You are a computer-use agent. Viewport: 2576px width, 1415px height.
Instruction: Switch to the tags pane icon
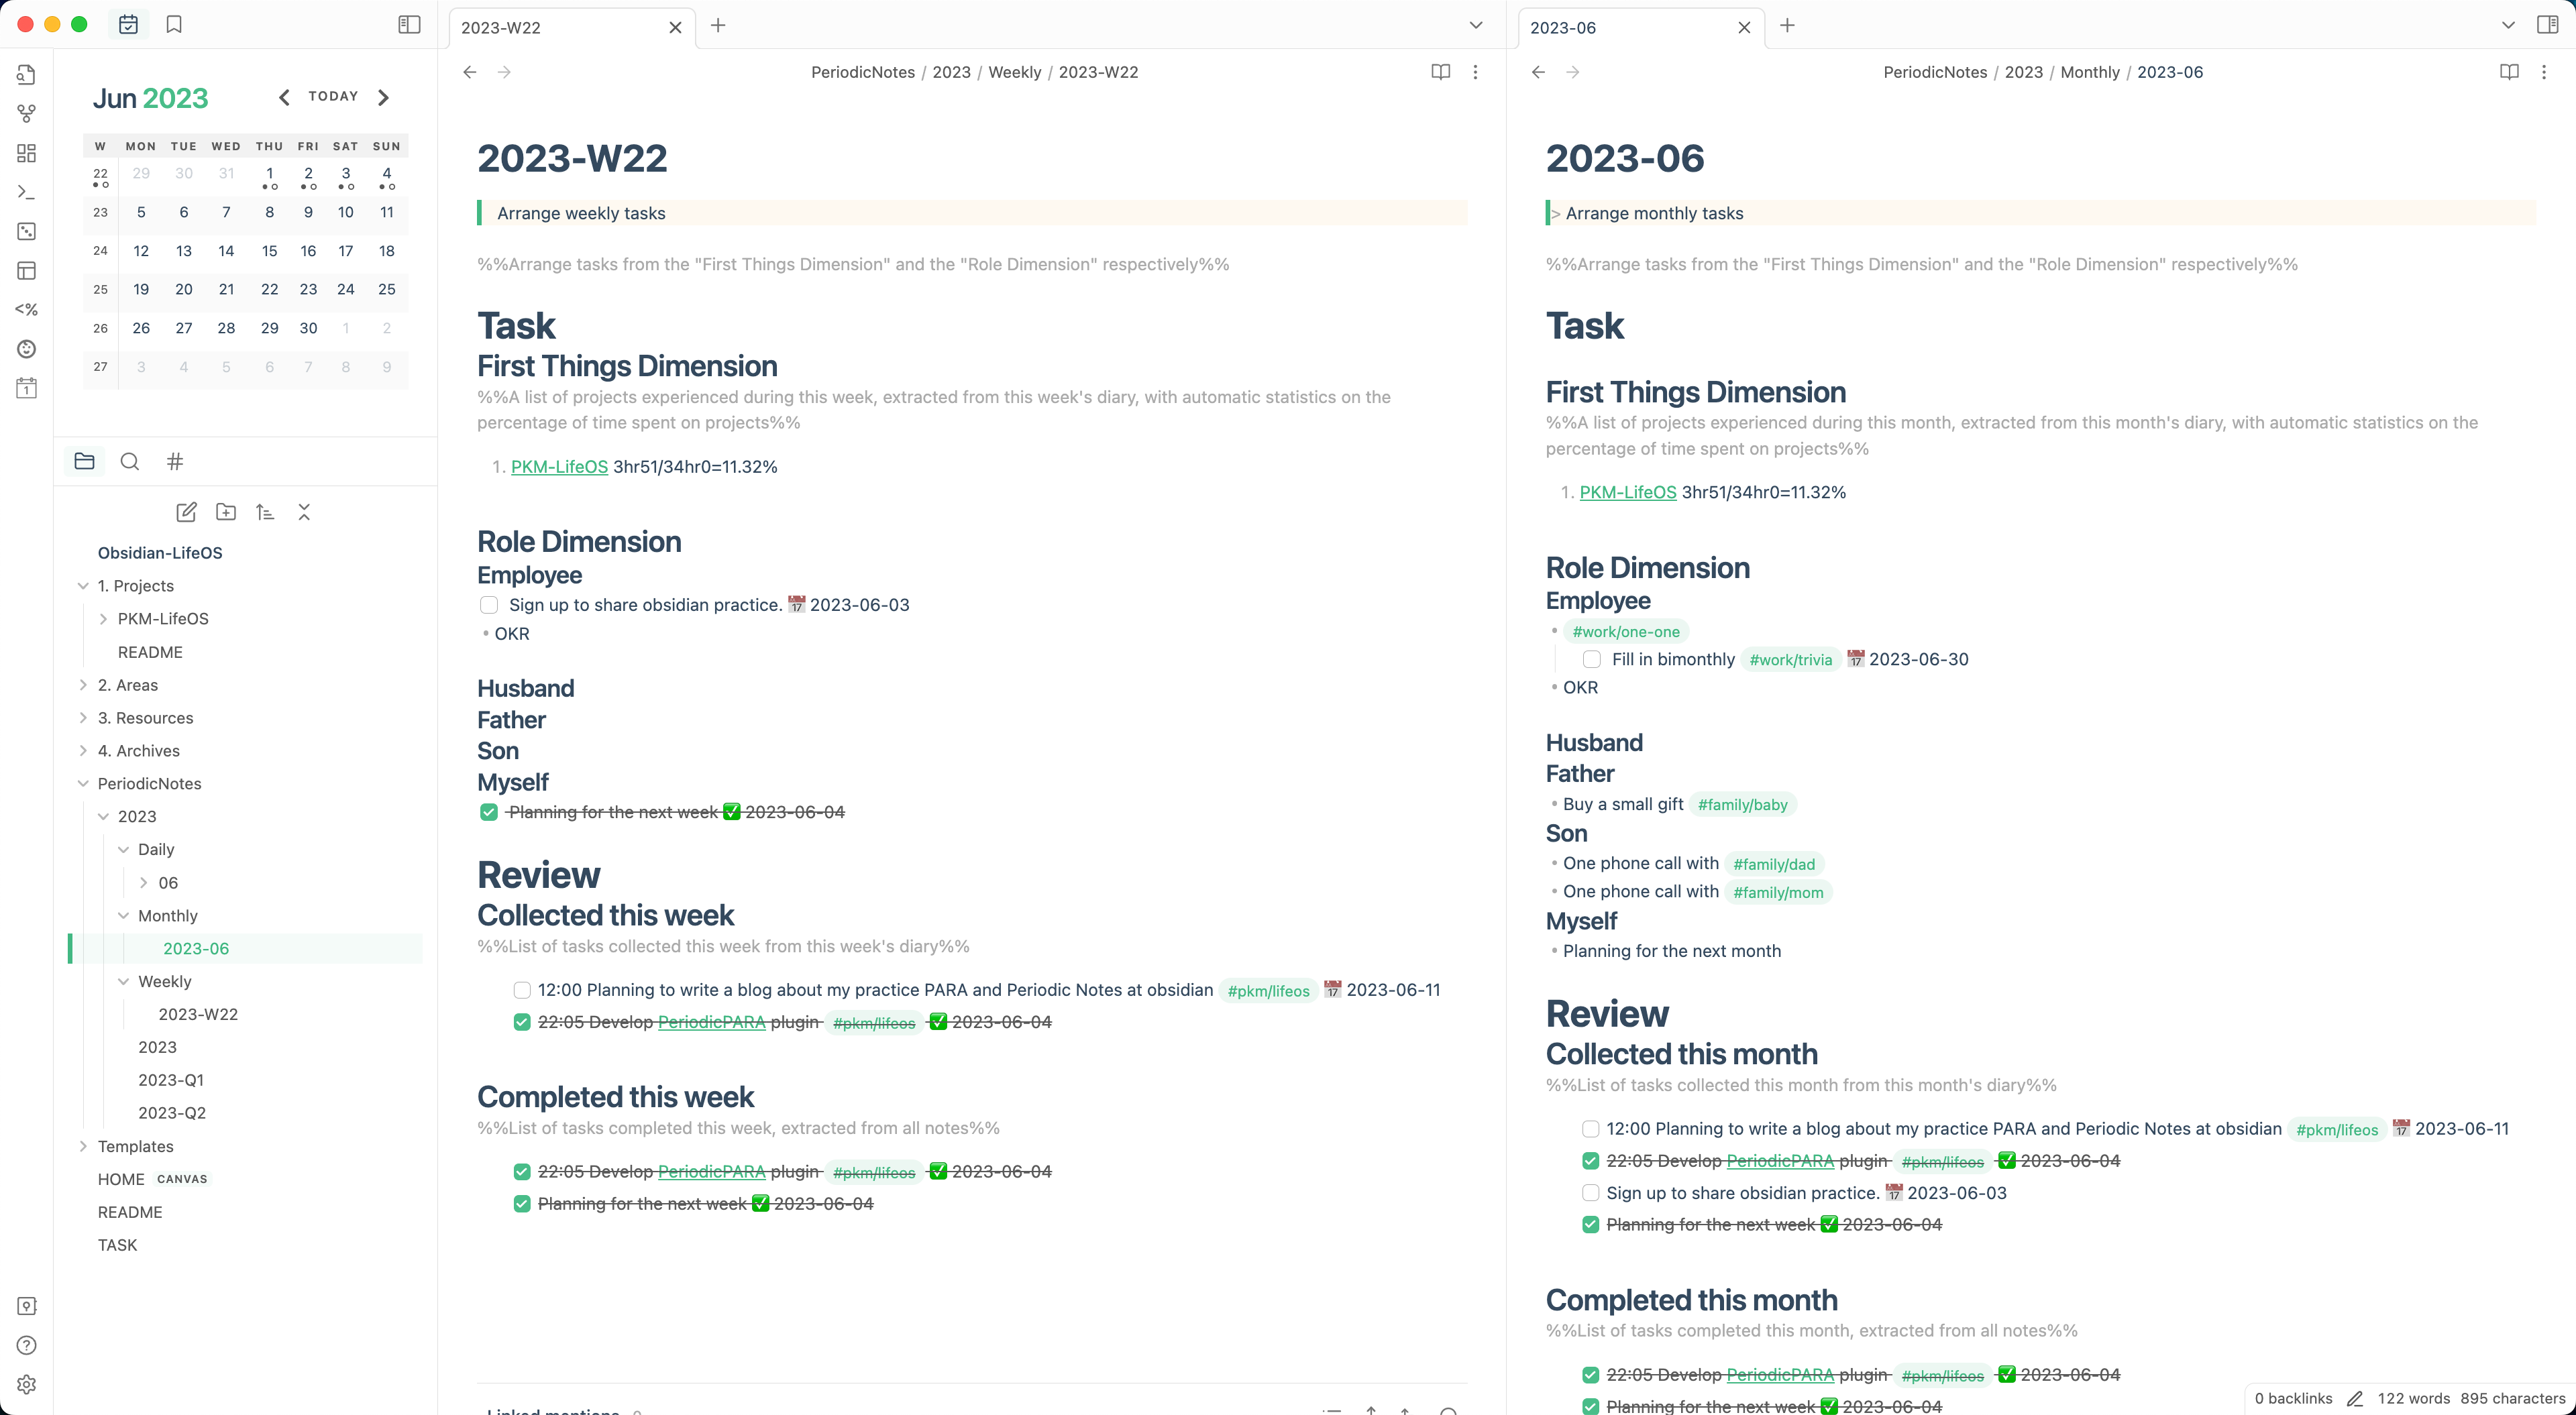click(x=175, y=461)
